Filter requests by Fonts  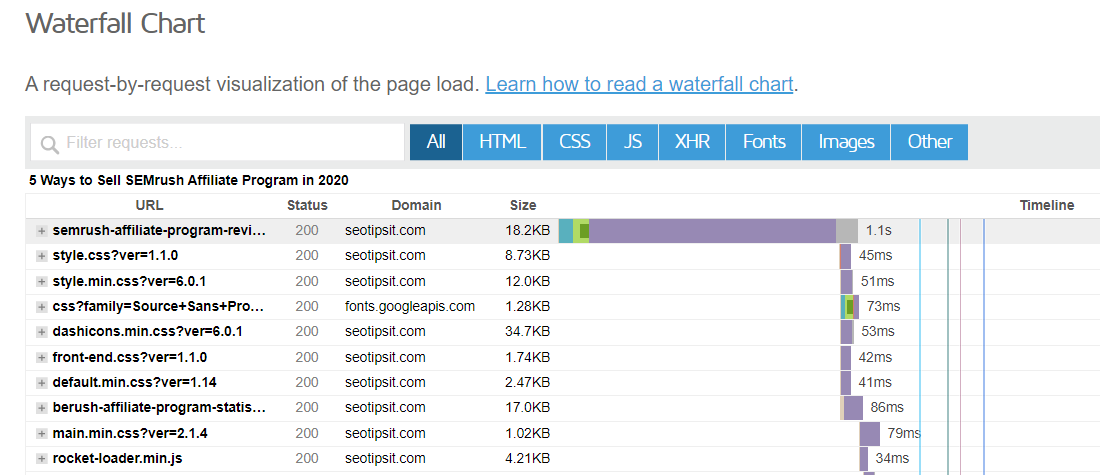point(764,142)
